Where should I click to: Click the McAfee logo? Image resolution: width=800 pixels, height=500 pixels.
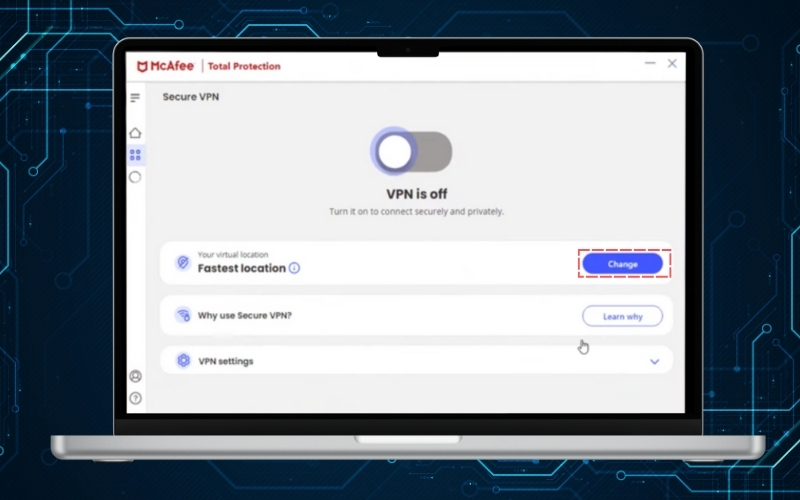click(x=165, y=66)
